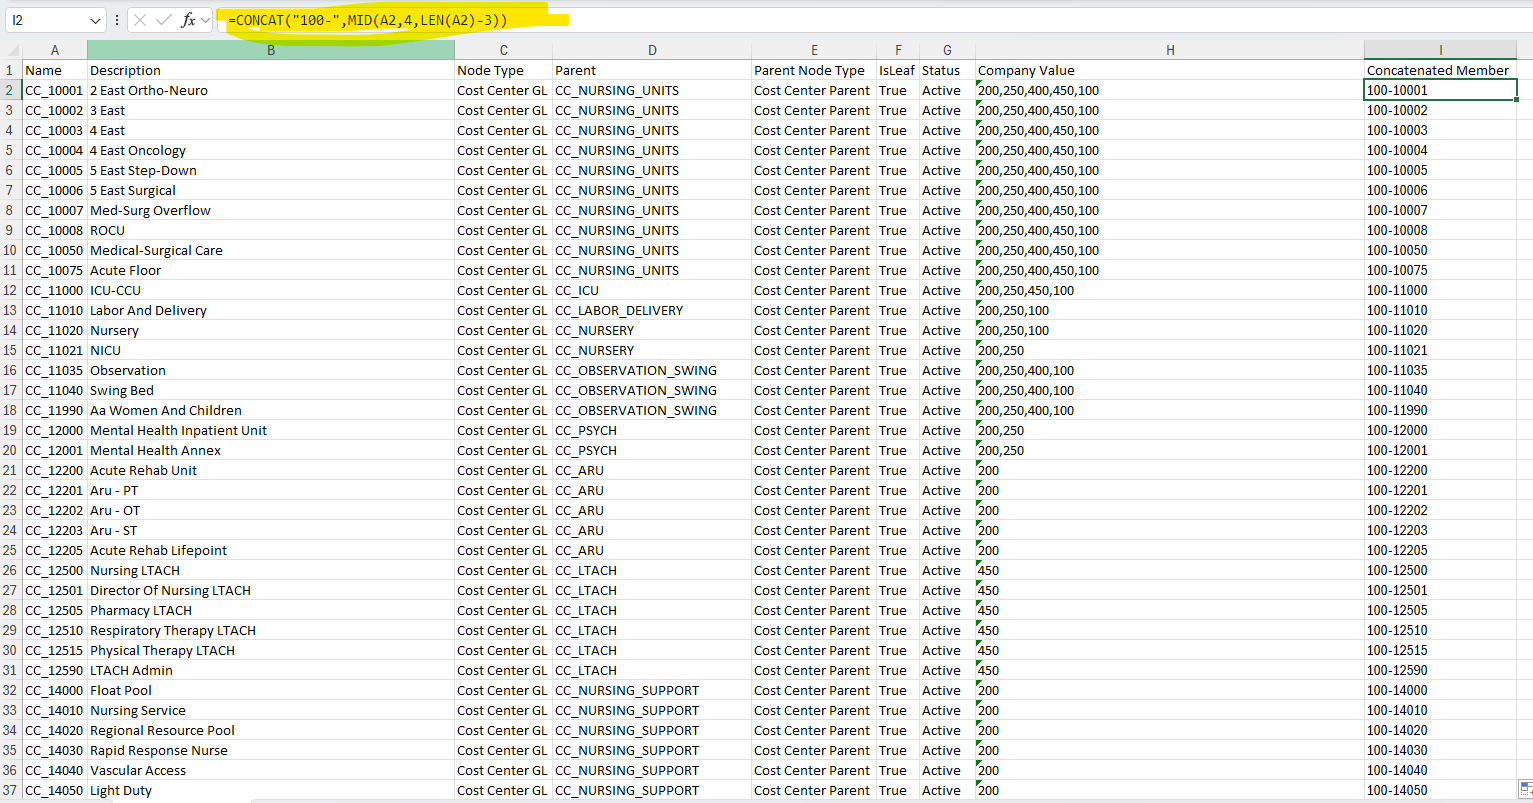Click the 'Parent Node Type' header cell
Viewport: 1533px width, 803px height.
pos(814,70)
